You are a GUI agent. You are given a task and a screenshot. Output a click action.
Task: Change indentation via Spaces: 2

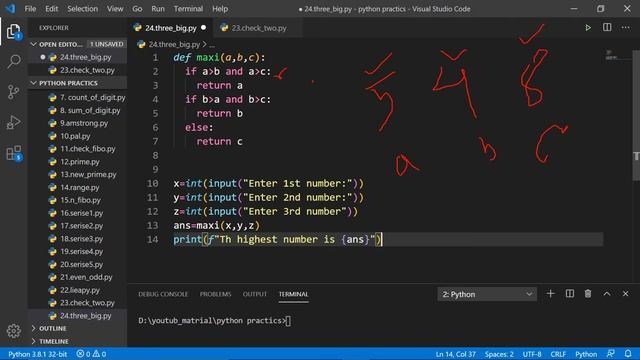pyautogui.click(x=499, y=354)
